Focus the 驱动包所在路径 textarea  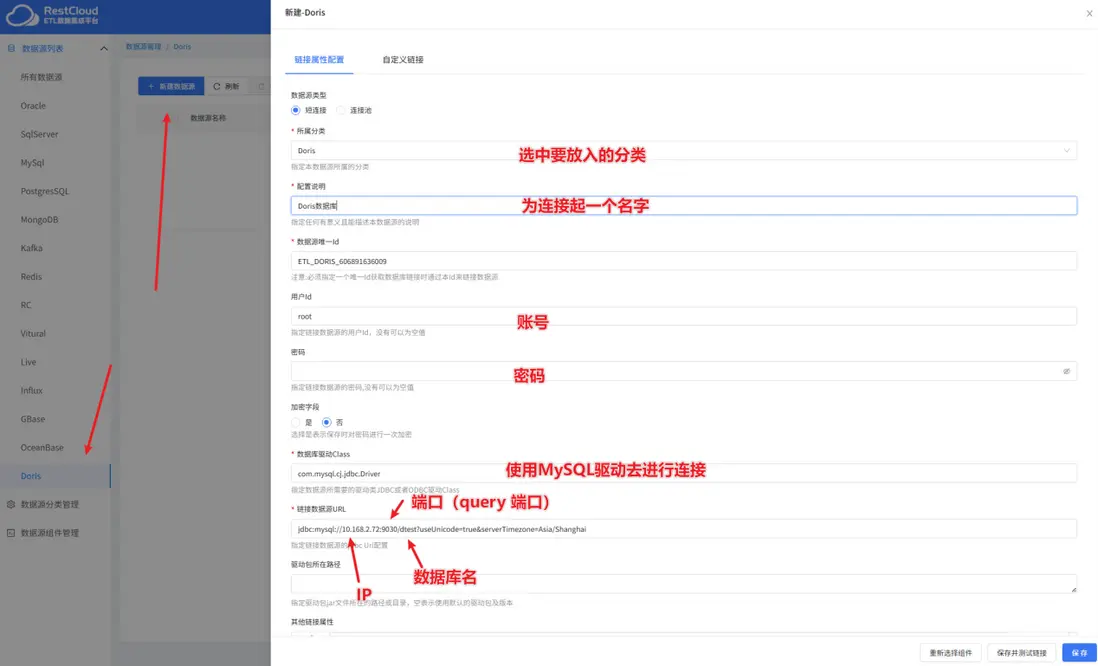point(683,584)
